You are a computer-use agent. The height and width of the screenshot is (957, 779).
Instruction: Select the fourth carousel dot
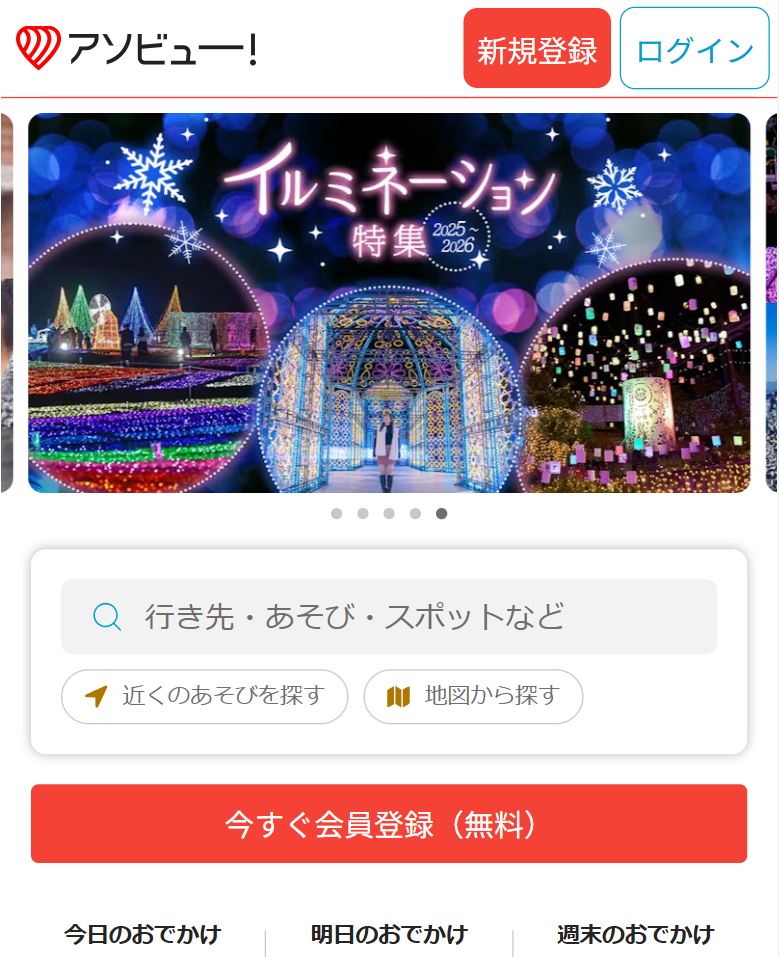(415, 514)
